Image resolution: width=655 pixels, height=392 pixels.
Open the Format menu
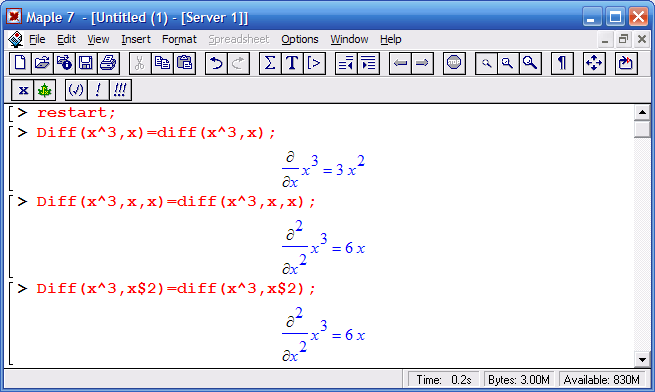pyautogui.click(x=179, y=39)
